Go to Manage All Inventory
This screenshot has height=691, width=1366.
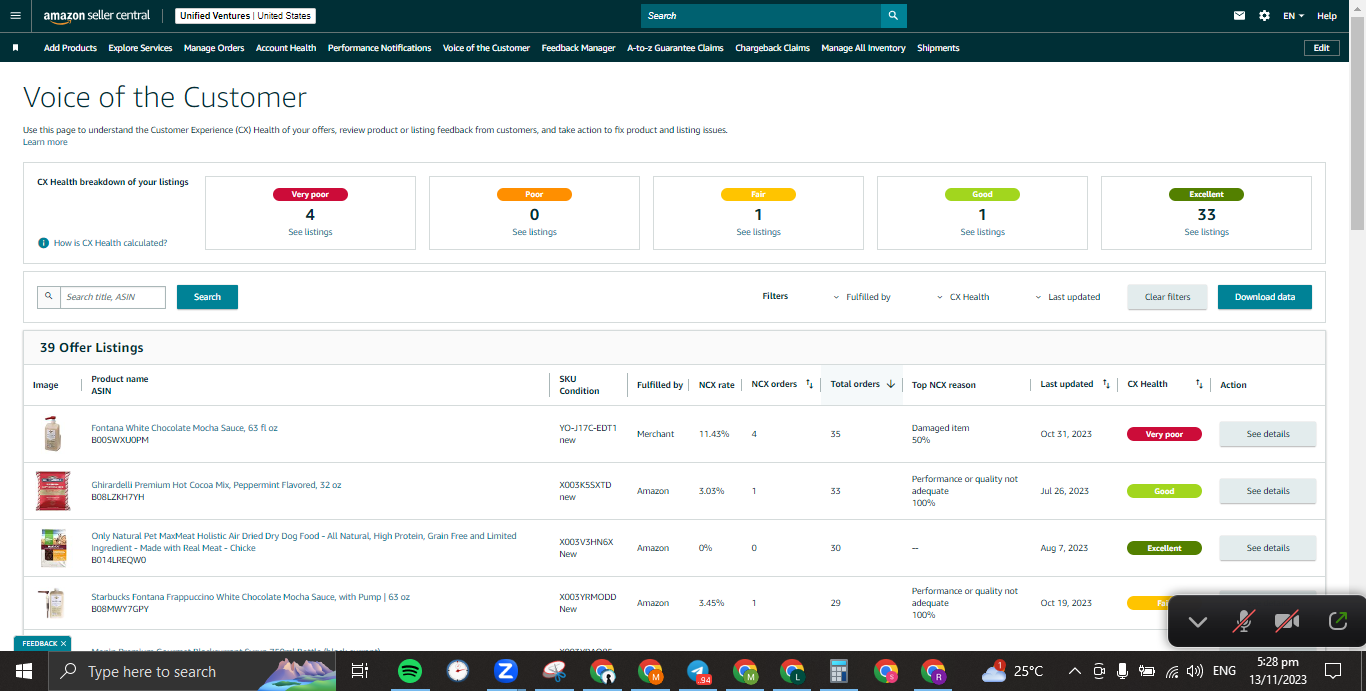[x=864, y=48]
